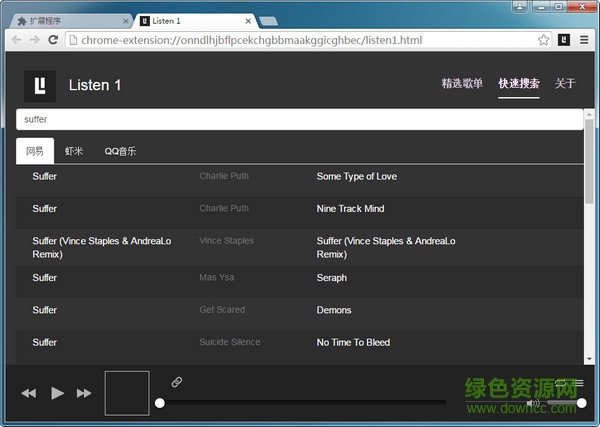Select the QQ音乐 source tab
600x427 pixels.
click(120, 152)
